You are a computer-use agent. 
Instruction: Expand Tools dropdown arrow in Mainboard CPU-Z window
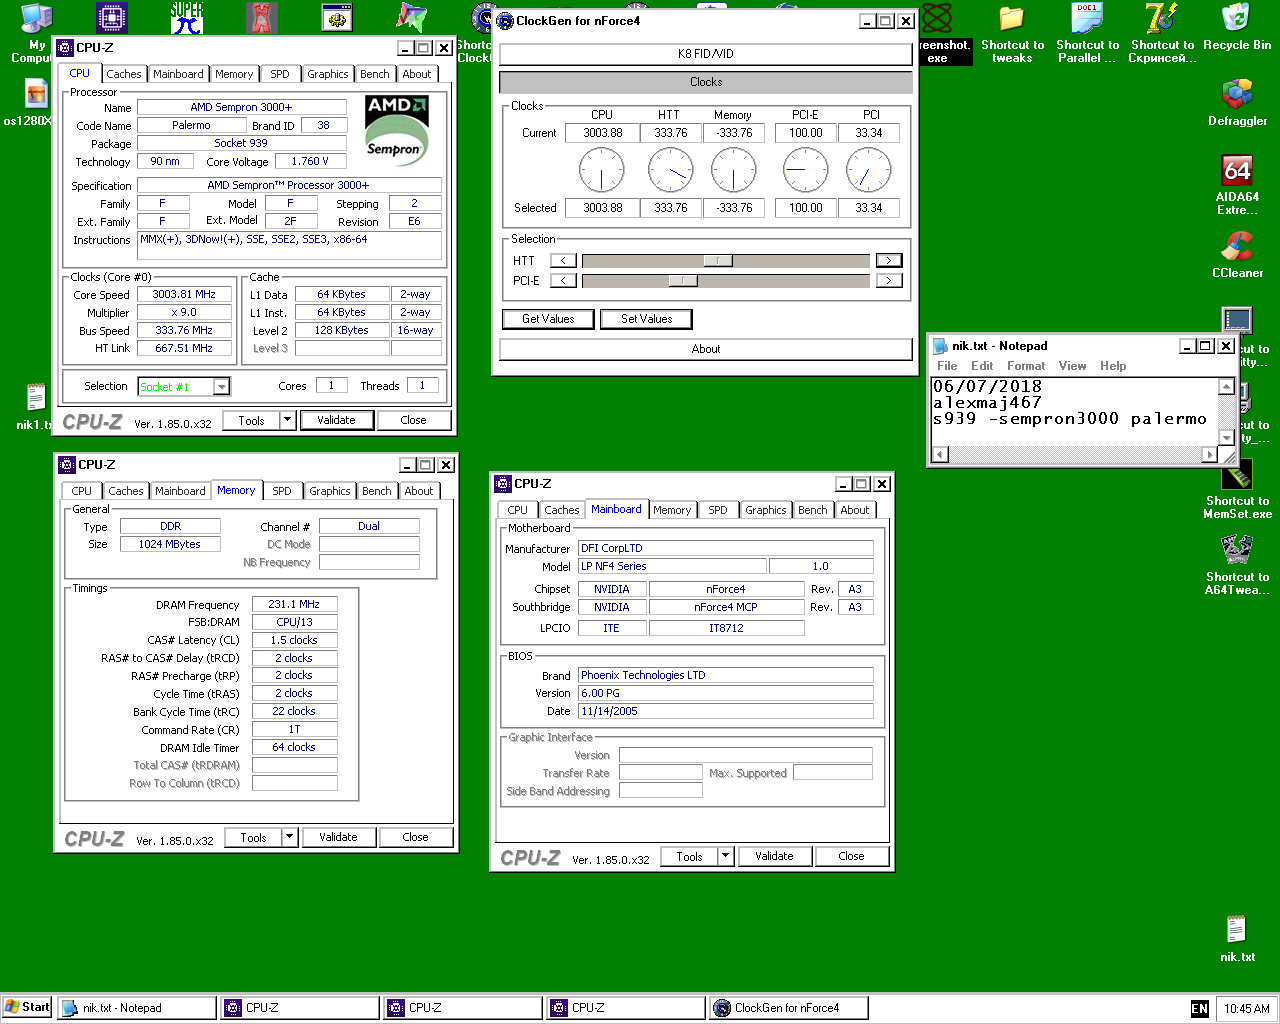point(726,857)
